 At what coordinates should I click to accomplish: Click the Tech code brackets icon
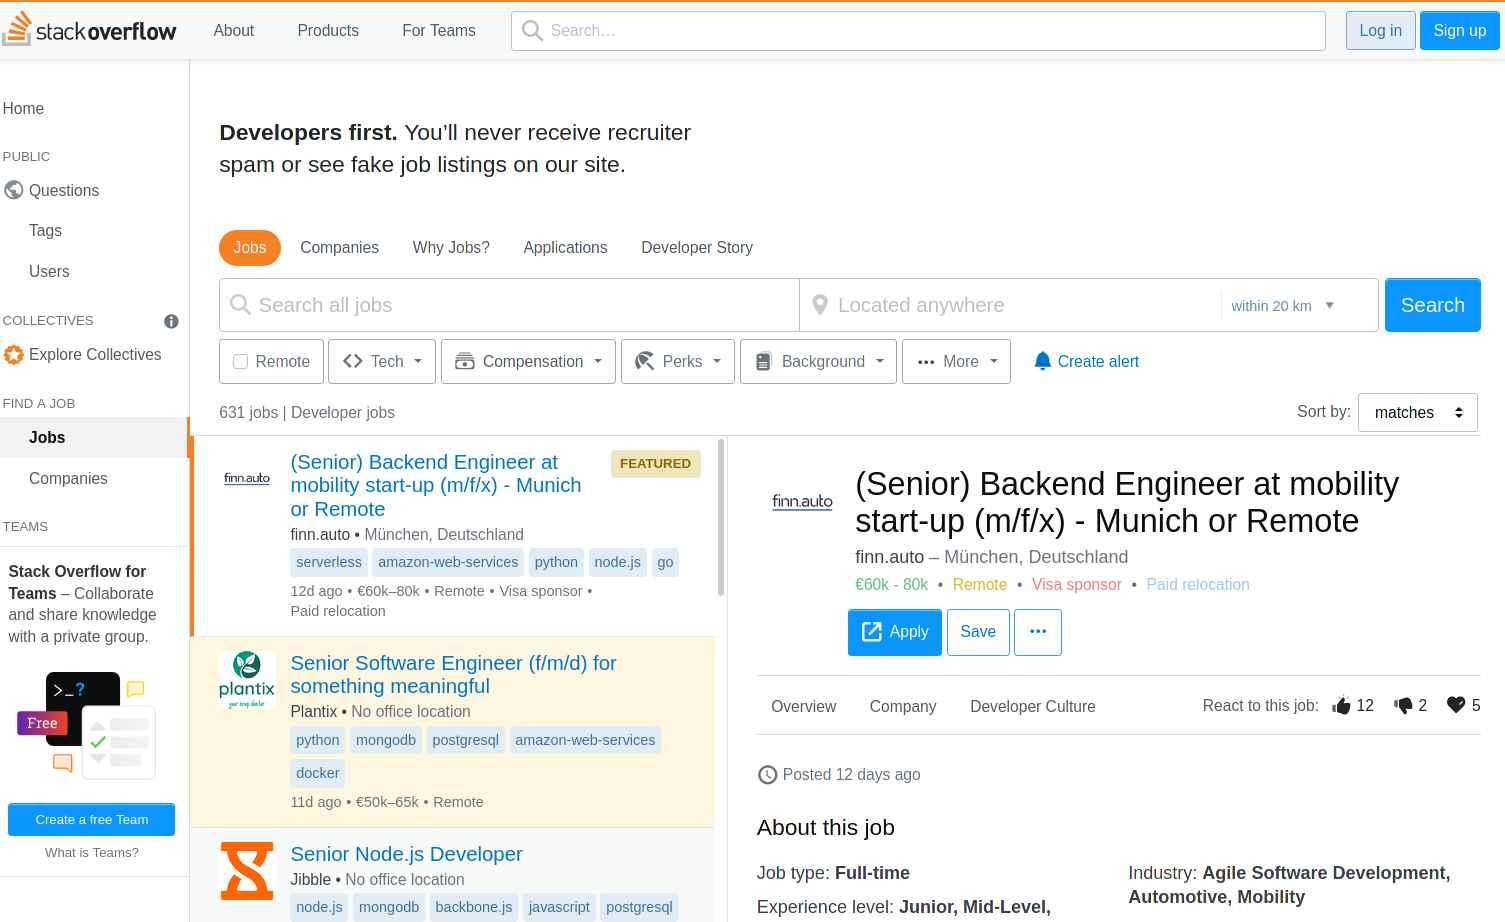pos(352,361)
